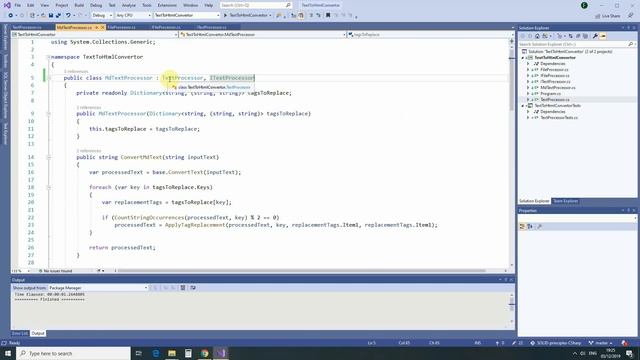Image resolution: width=640 pixels, height=360 pixels.
Task: Click the editor horizontal scrollbar
Action: [x=301, y=271]
